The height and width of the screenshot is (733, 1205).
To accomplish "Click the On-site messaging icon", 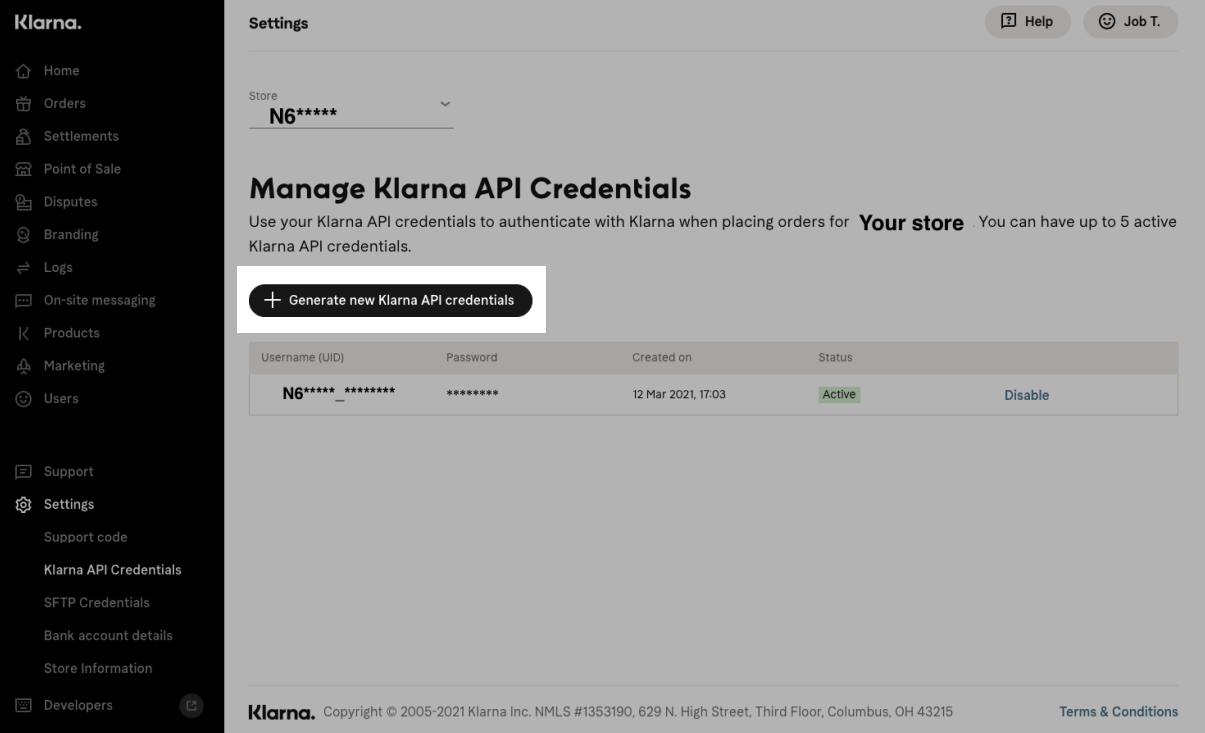I will 23,301.
